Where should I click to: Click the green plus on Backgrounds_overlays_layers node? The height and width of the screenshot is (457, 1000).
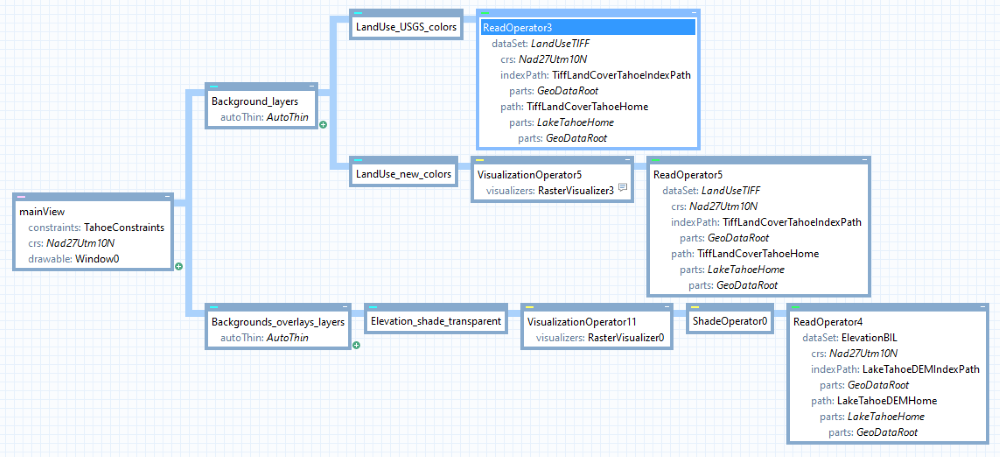click(355, 344)
